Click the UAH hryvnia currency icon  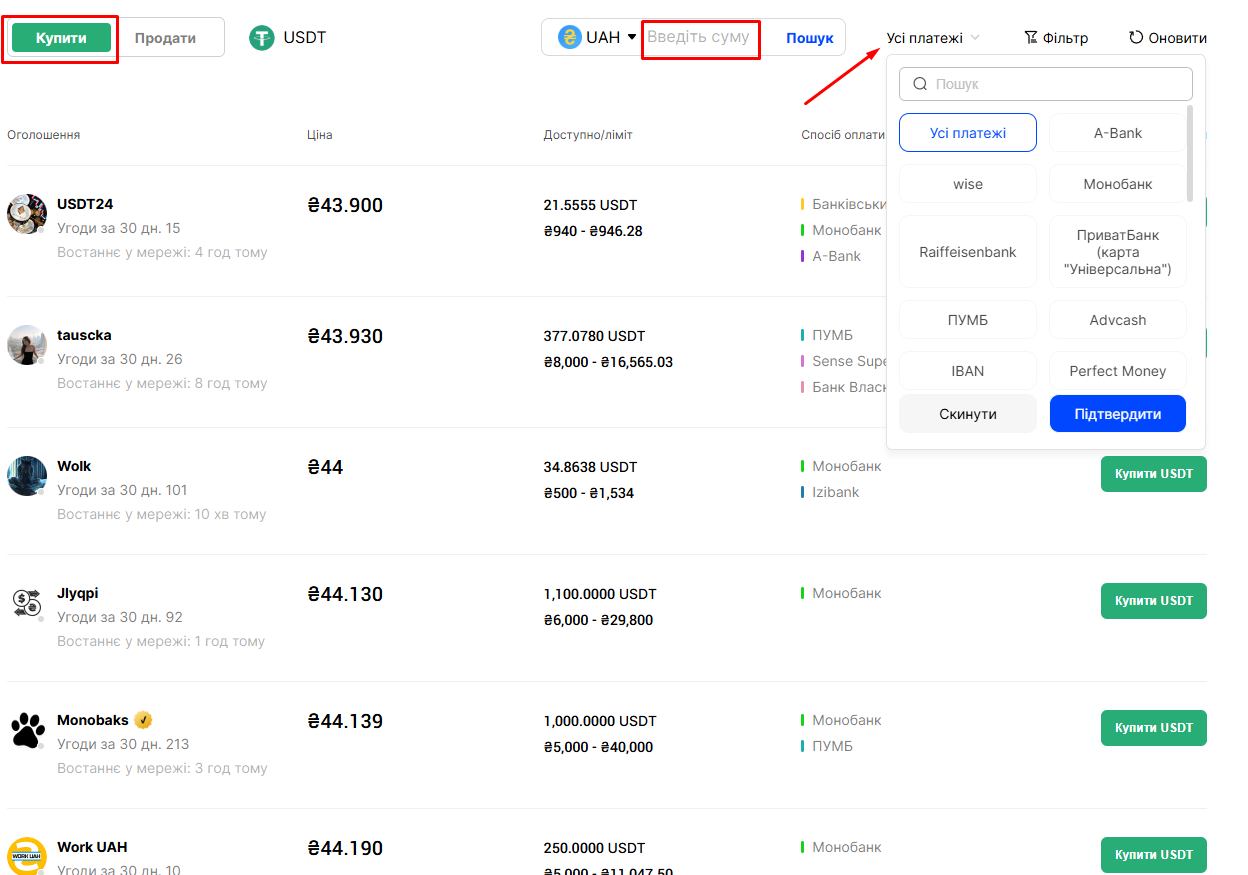tap(570, 38)
